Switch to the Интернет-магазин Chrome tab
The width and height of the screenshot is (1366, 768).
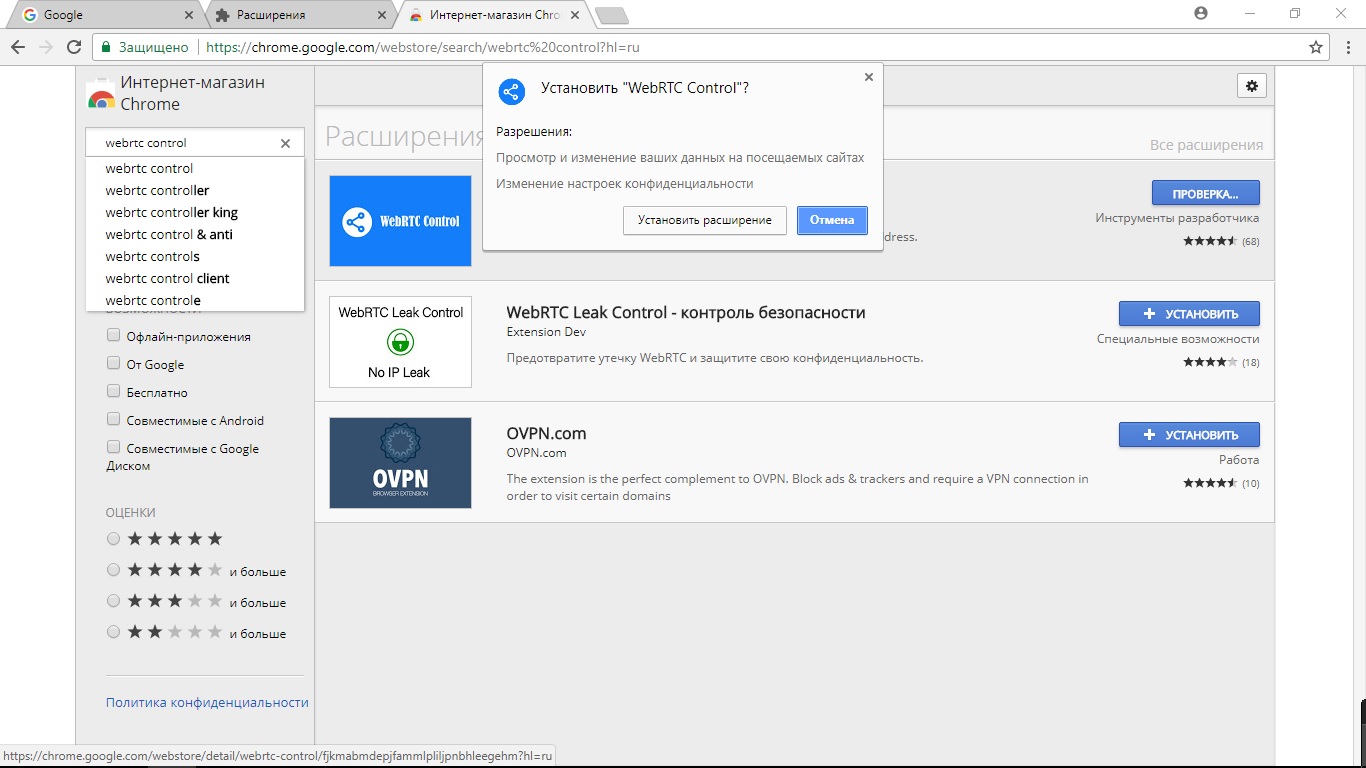tap(494, 15)
